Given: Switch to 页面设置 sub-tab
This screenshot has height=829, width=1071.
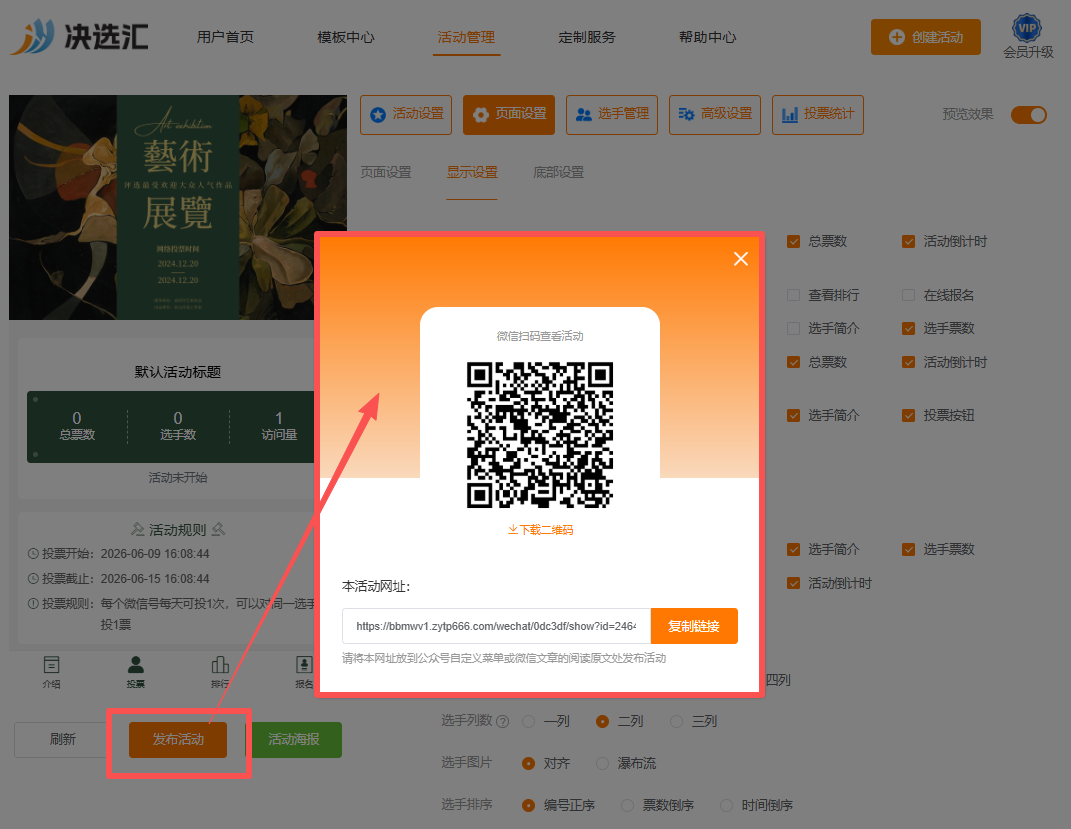Looking at the screenshot, I should click(386, 173).
